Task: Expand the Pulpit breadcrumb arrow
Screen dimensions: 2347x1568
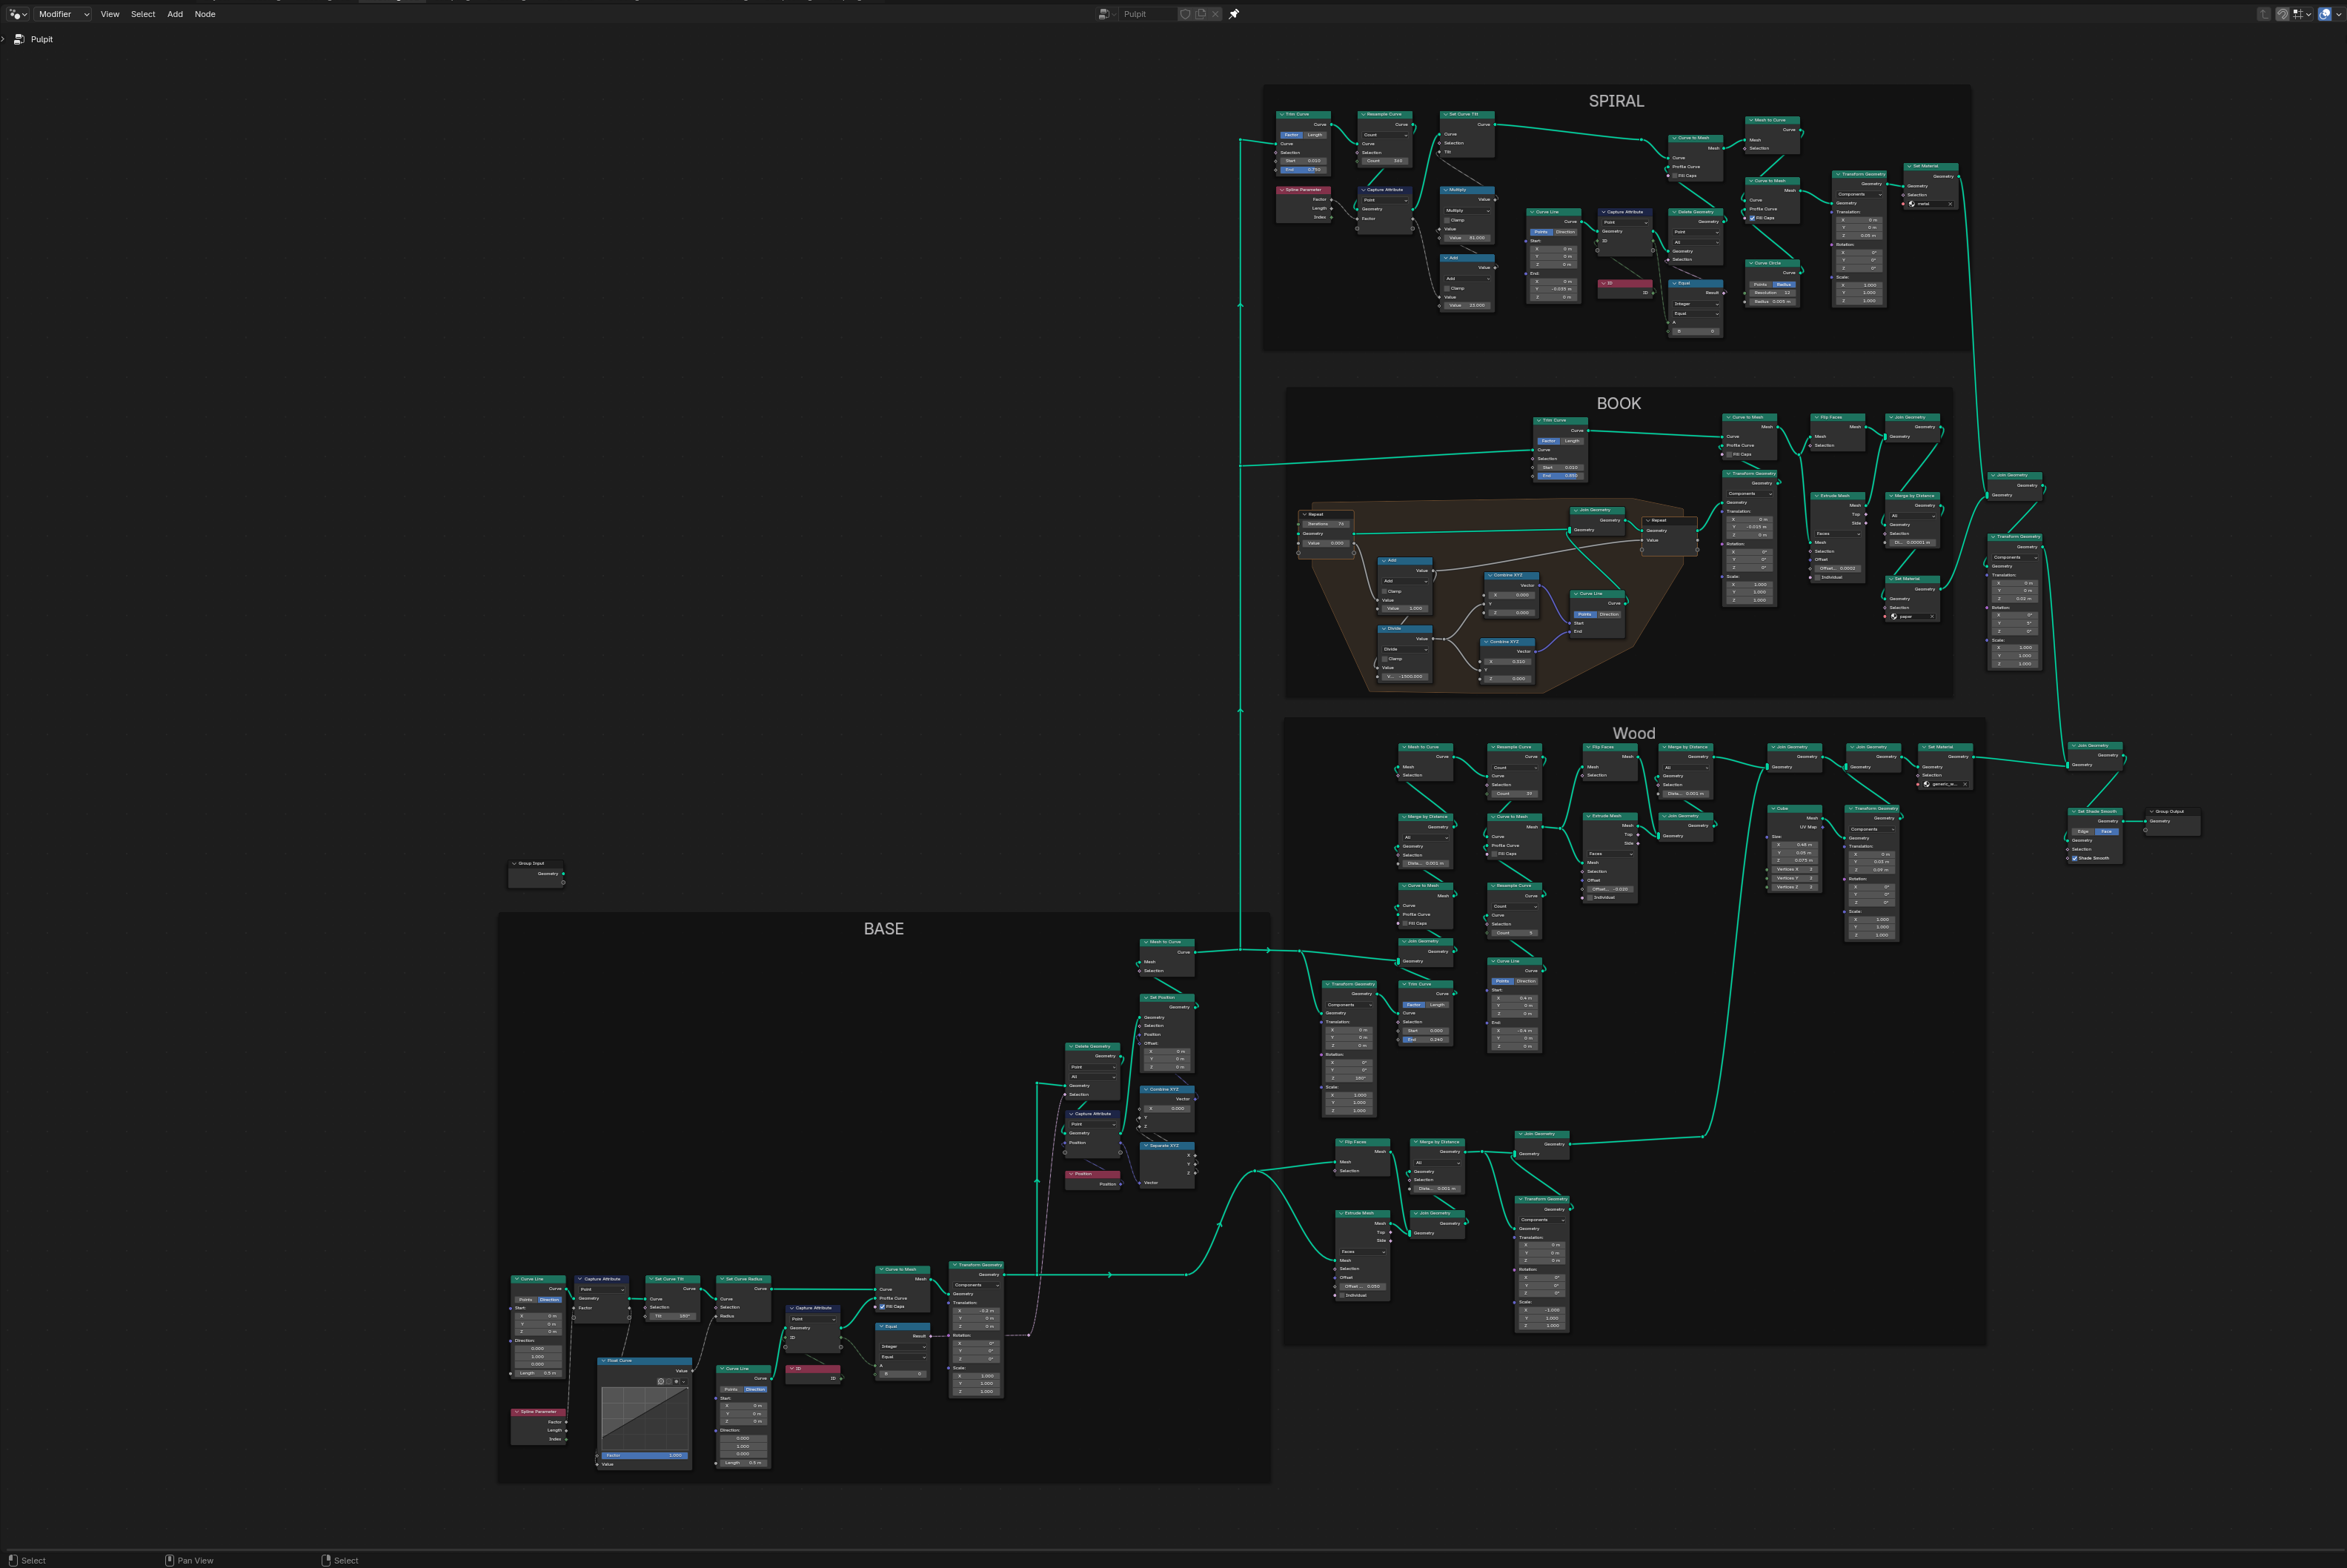Action: (4, 39)
